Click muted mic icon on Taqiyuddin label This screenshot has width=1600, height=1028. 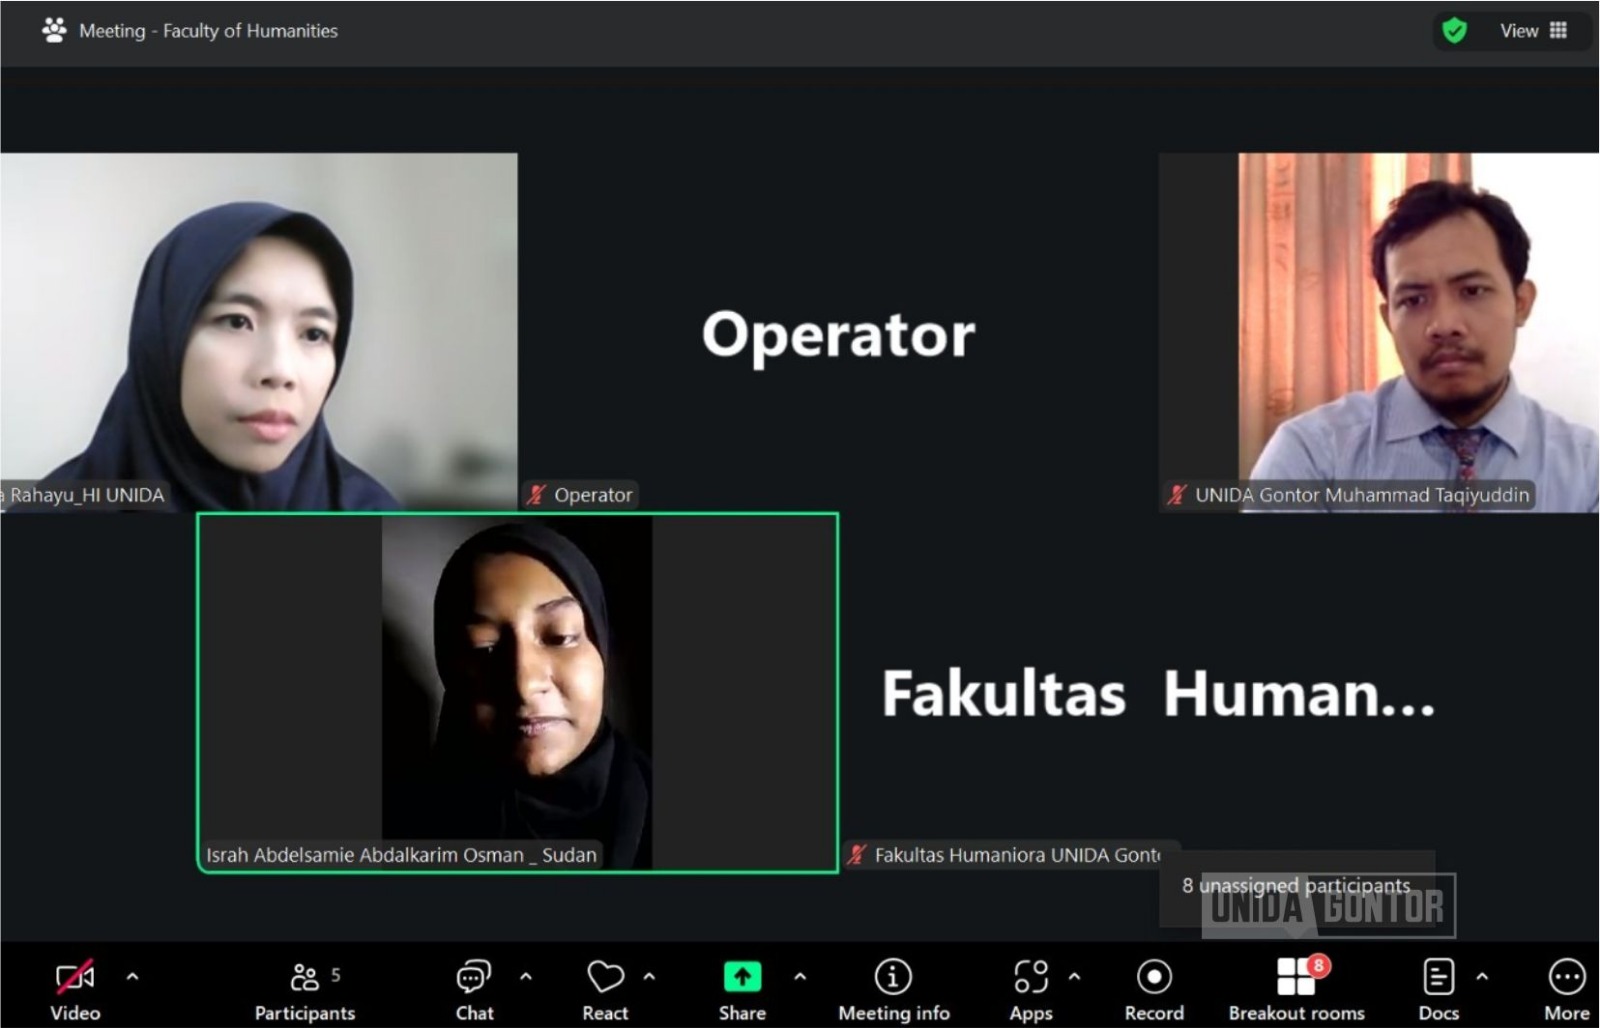click(1177, 495)
